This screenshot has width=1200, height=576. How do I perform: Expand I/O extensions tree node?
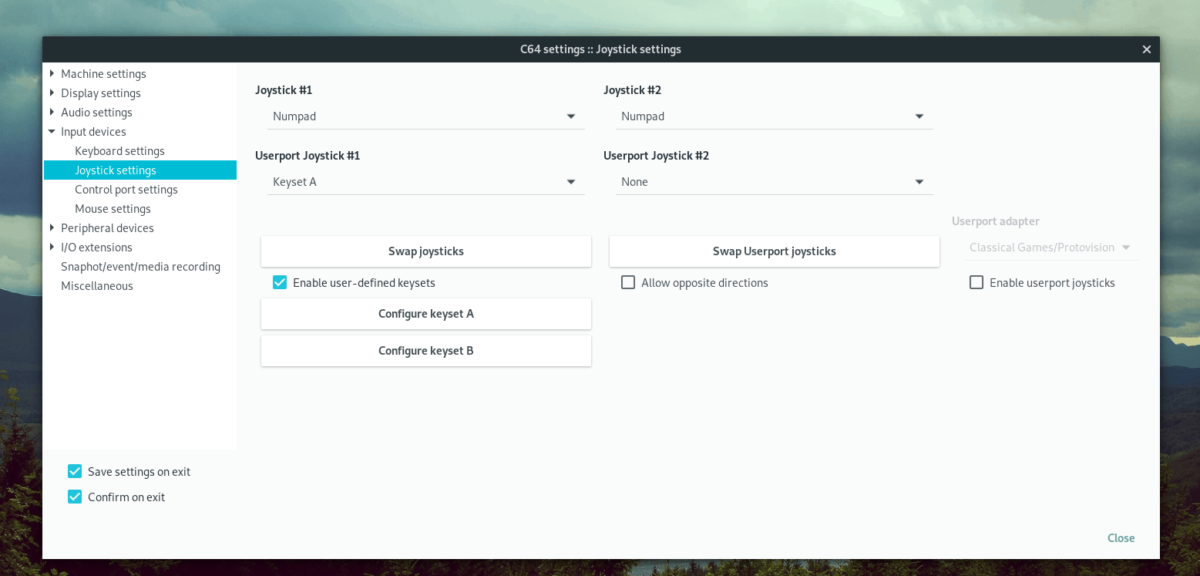51,247
